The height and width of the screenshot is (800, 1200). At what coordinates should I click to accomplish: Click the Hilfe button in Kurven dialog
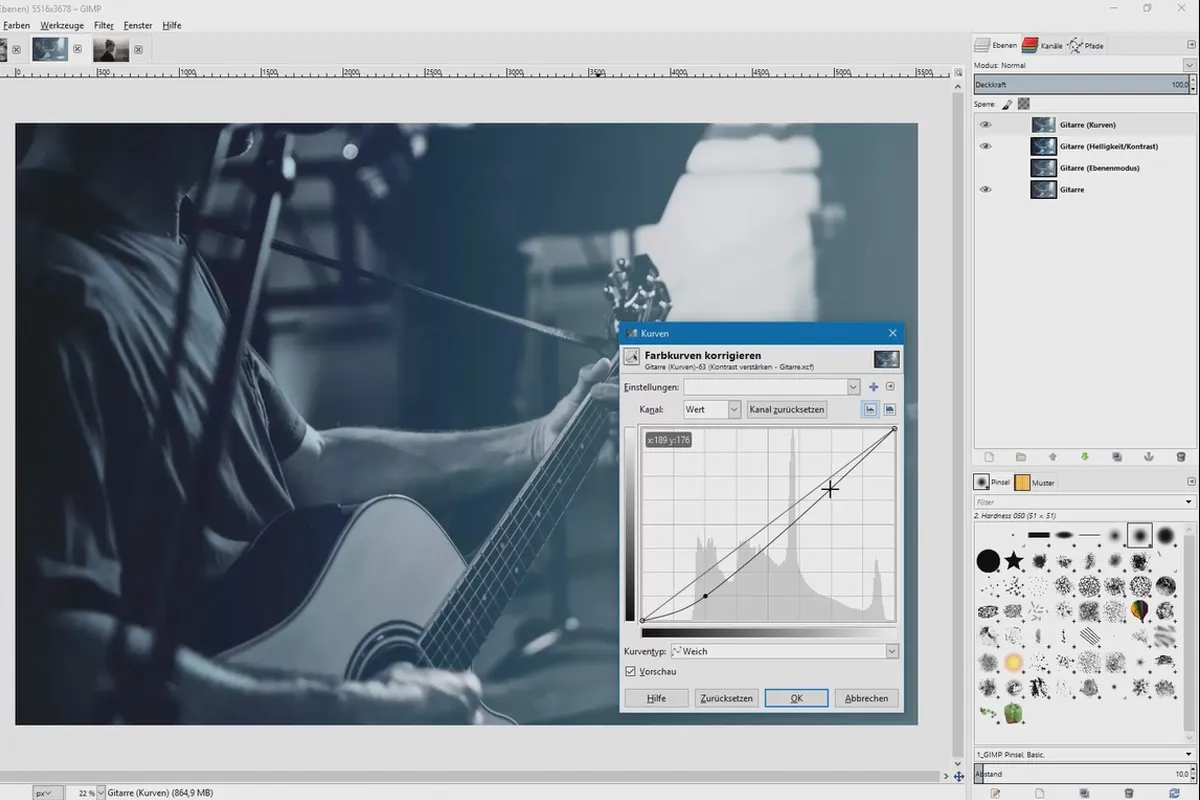point(656,698)
